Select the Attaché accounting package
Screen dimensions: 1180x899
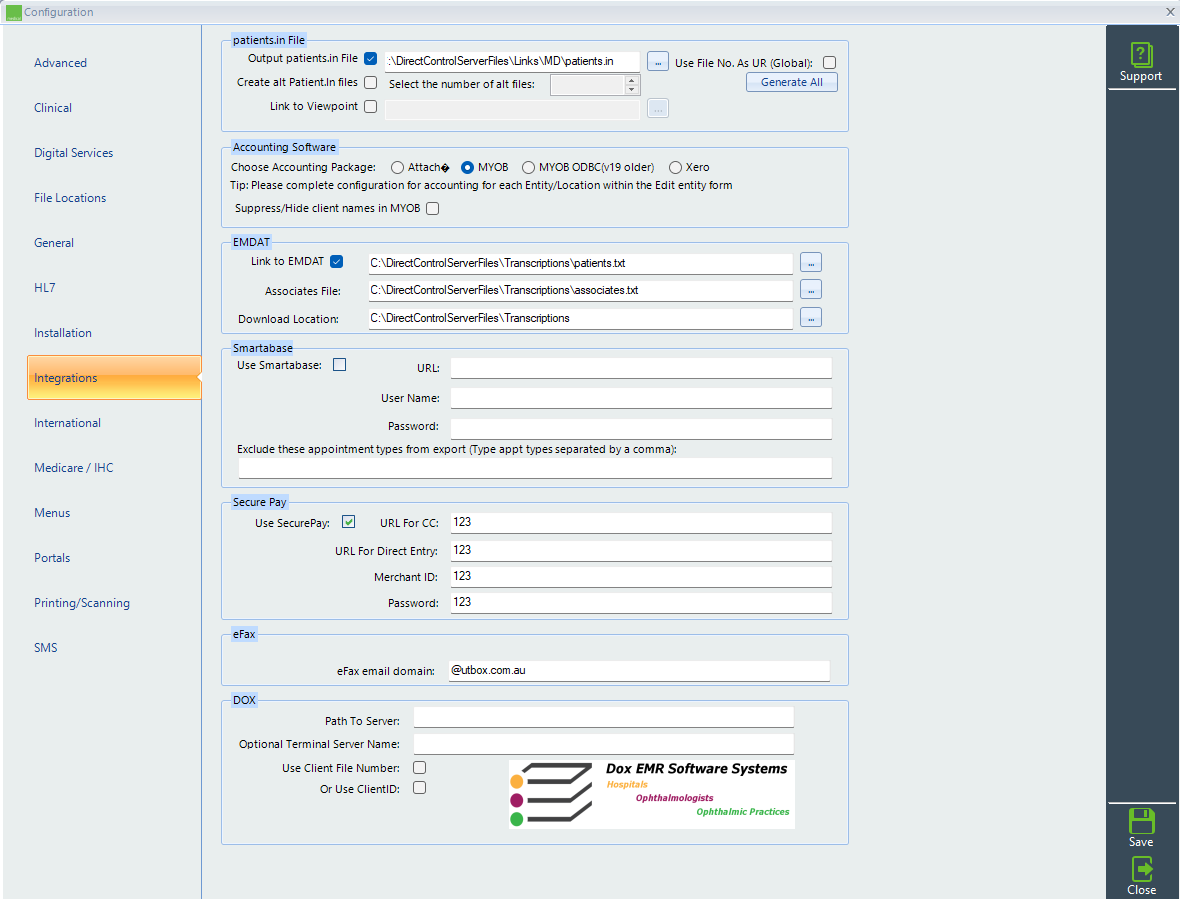(397, 168)
